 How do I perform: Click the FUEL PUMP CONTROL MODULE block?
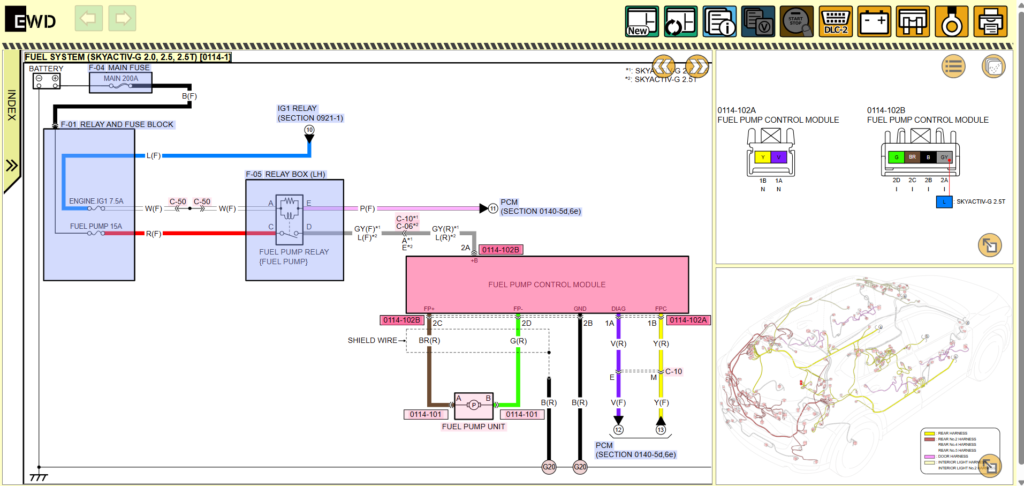coord(547,285)
